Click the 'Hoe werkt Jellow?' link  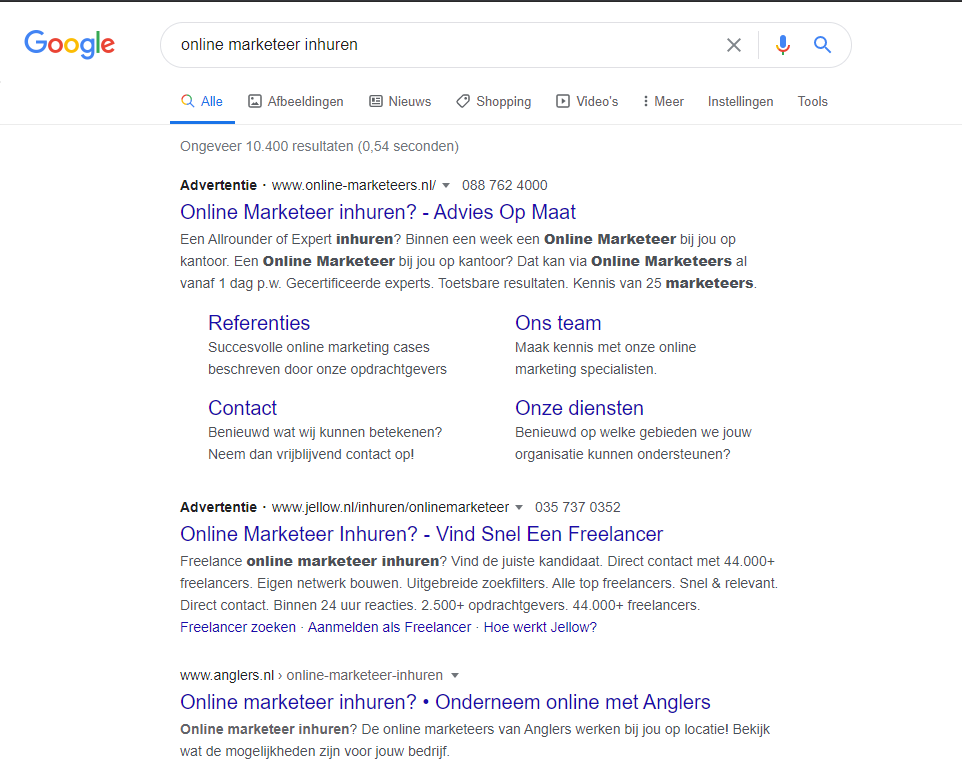tap(541, 627)
